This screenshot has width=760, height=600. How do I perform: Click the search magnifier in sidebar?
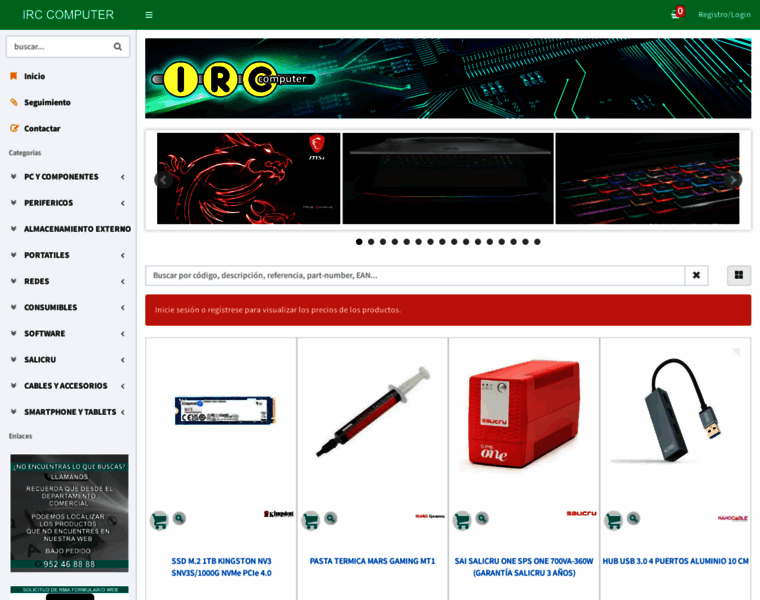pyautogui.click(x=118, y=47)
